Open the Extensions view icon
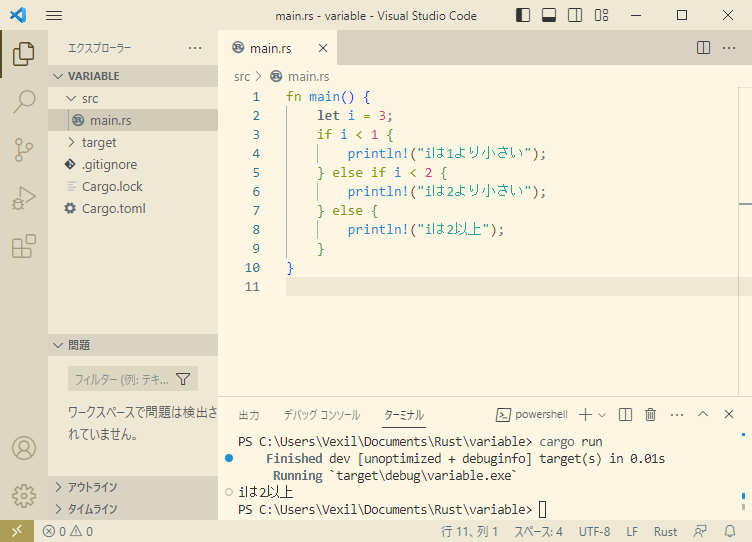 (x=24, y=246)
